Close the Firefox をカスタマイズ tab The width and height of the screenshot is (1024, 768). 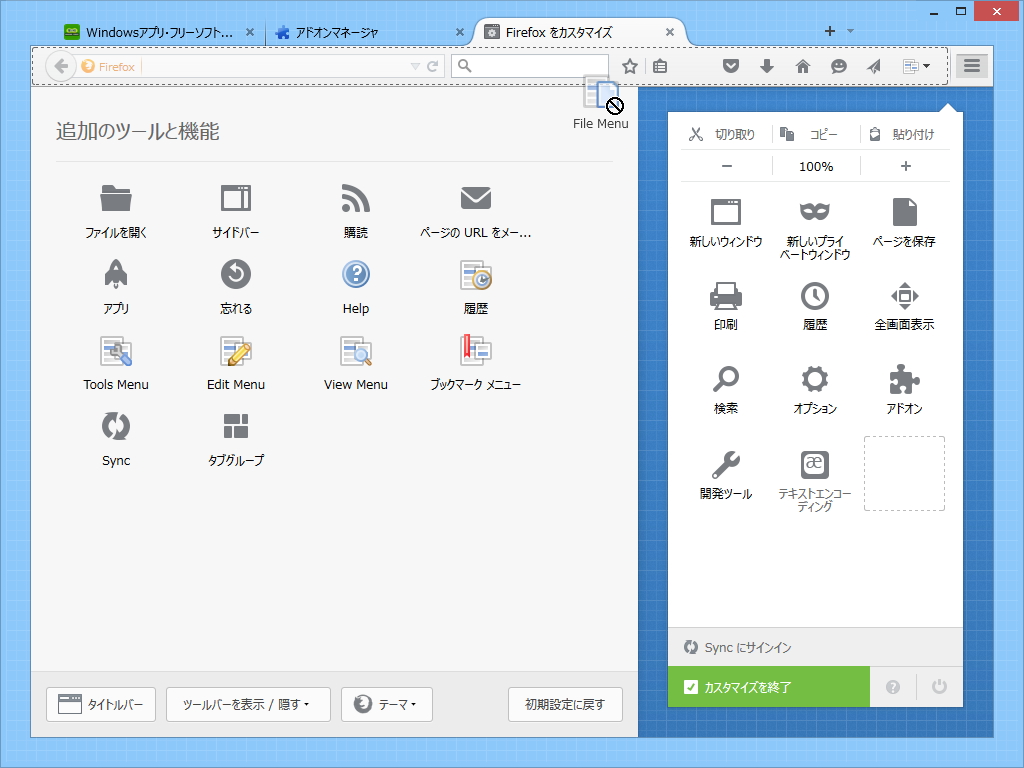[669, 32]
